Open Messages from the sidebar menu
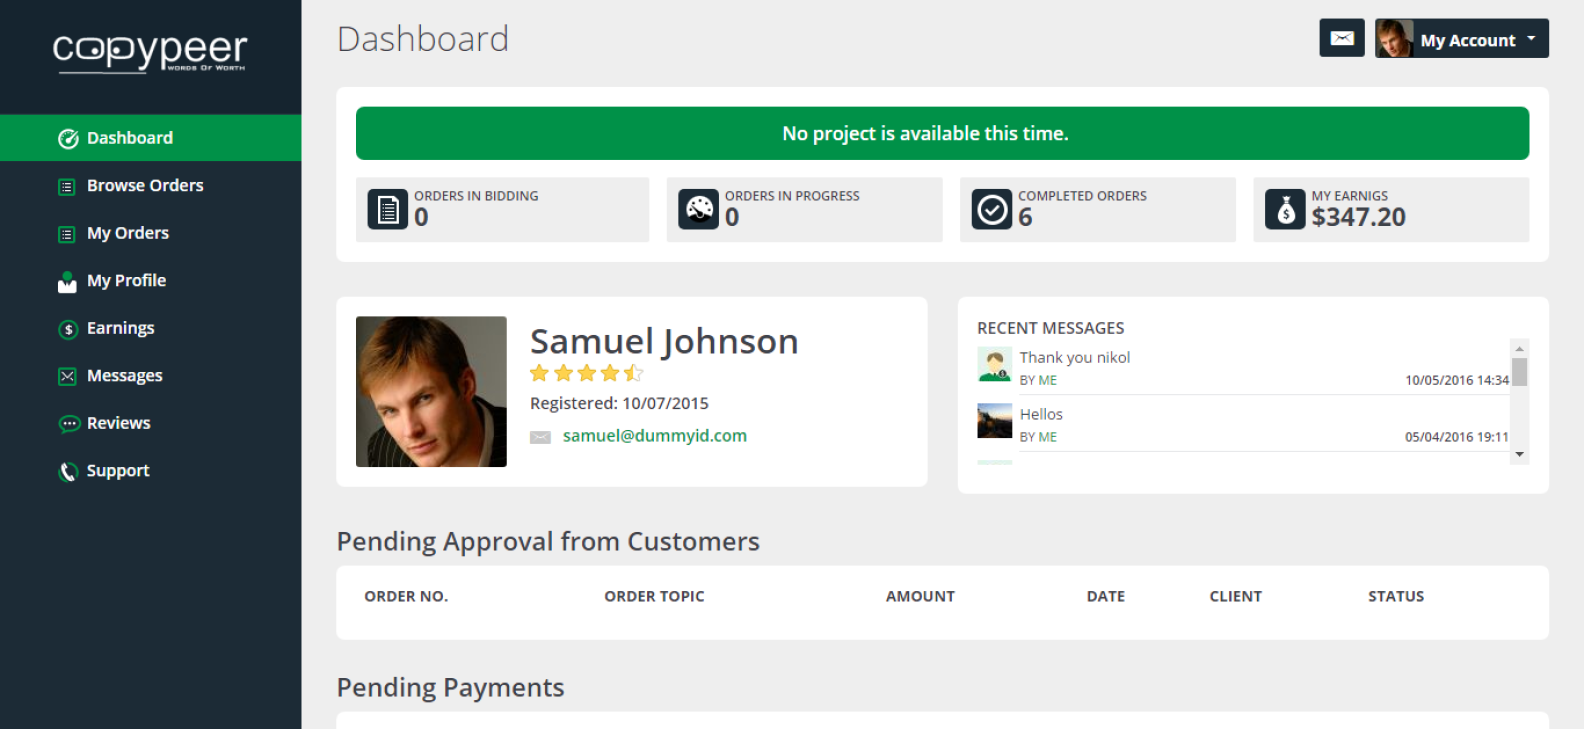The width and height of the screenshot is (1584, 729). coord(124,376)
